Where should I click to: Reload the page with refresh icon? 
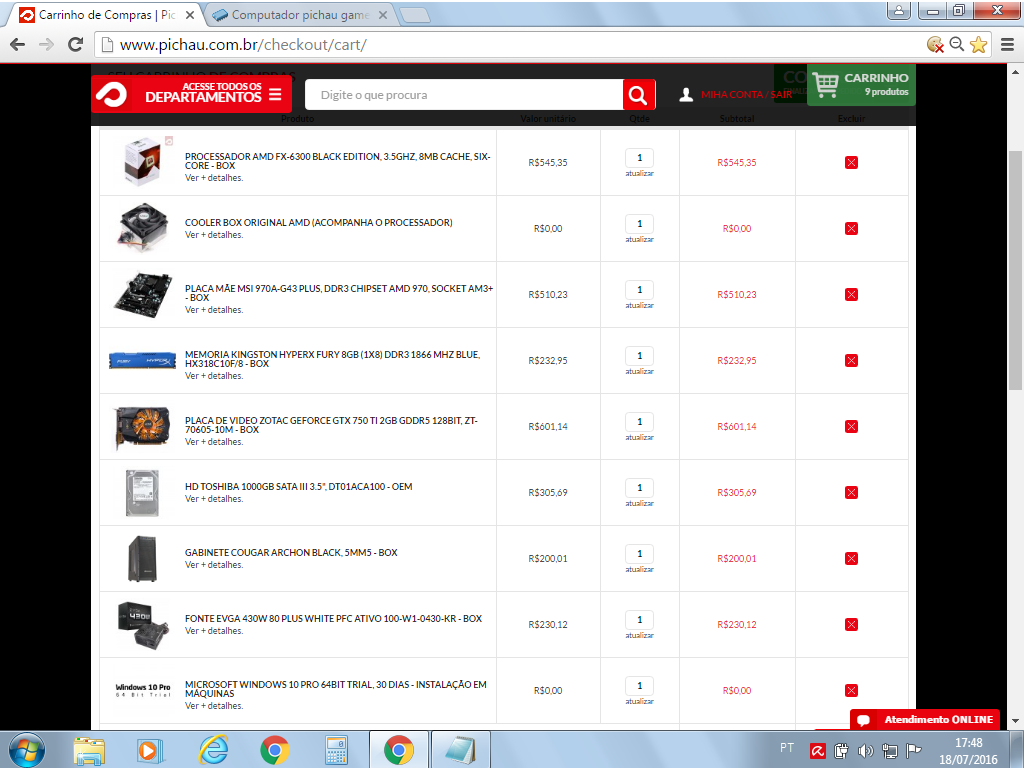point(76,44)
